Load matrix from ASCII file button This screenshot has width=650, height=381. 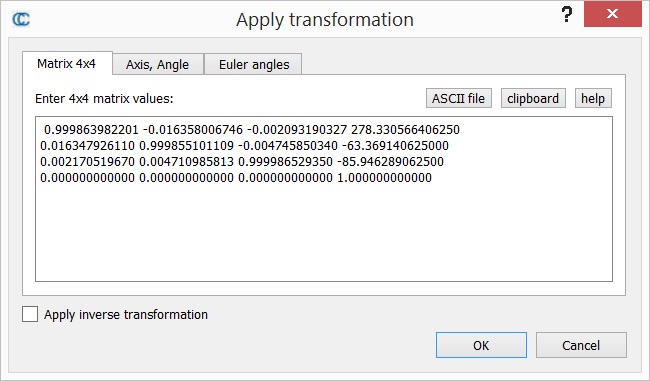click(x=458, y=98)
